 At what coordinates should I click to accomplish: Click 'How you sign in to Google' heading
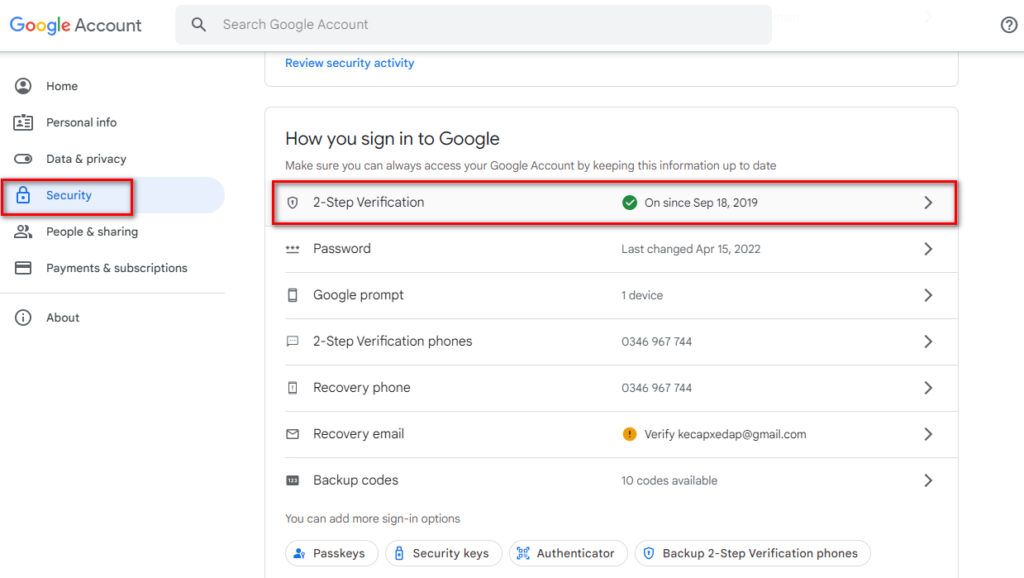(x=392, y=138)
